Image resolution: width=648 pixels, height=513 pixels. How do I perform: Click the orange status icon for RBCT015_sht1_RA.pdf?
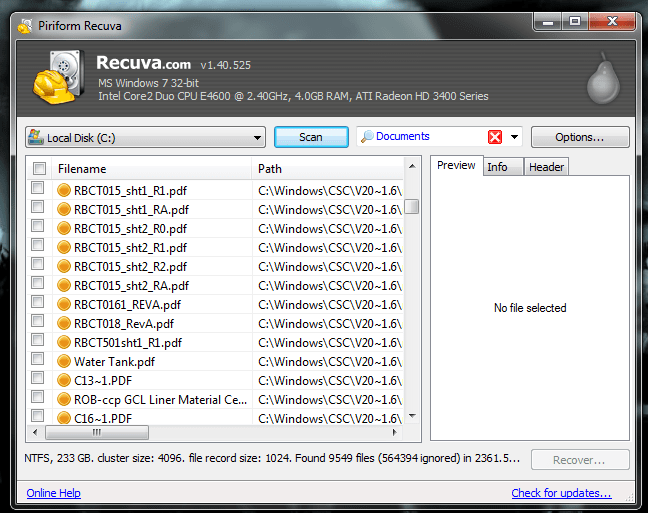64,209
